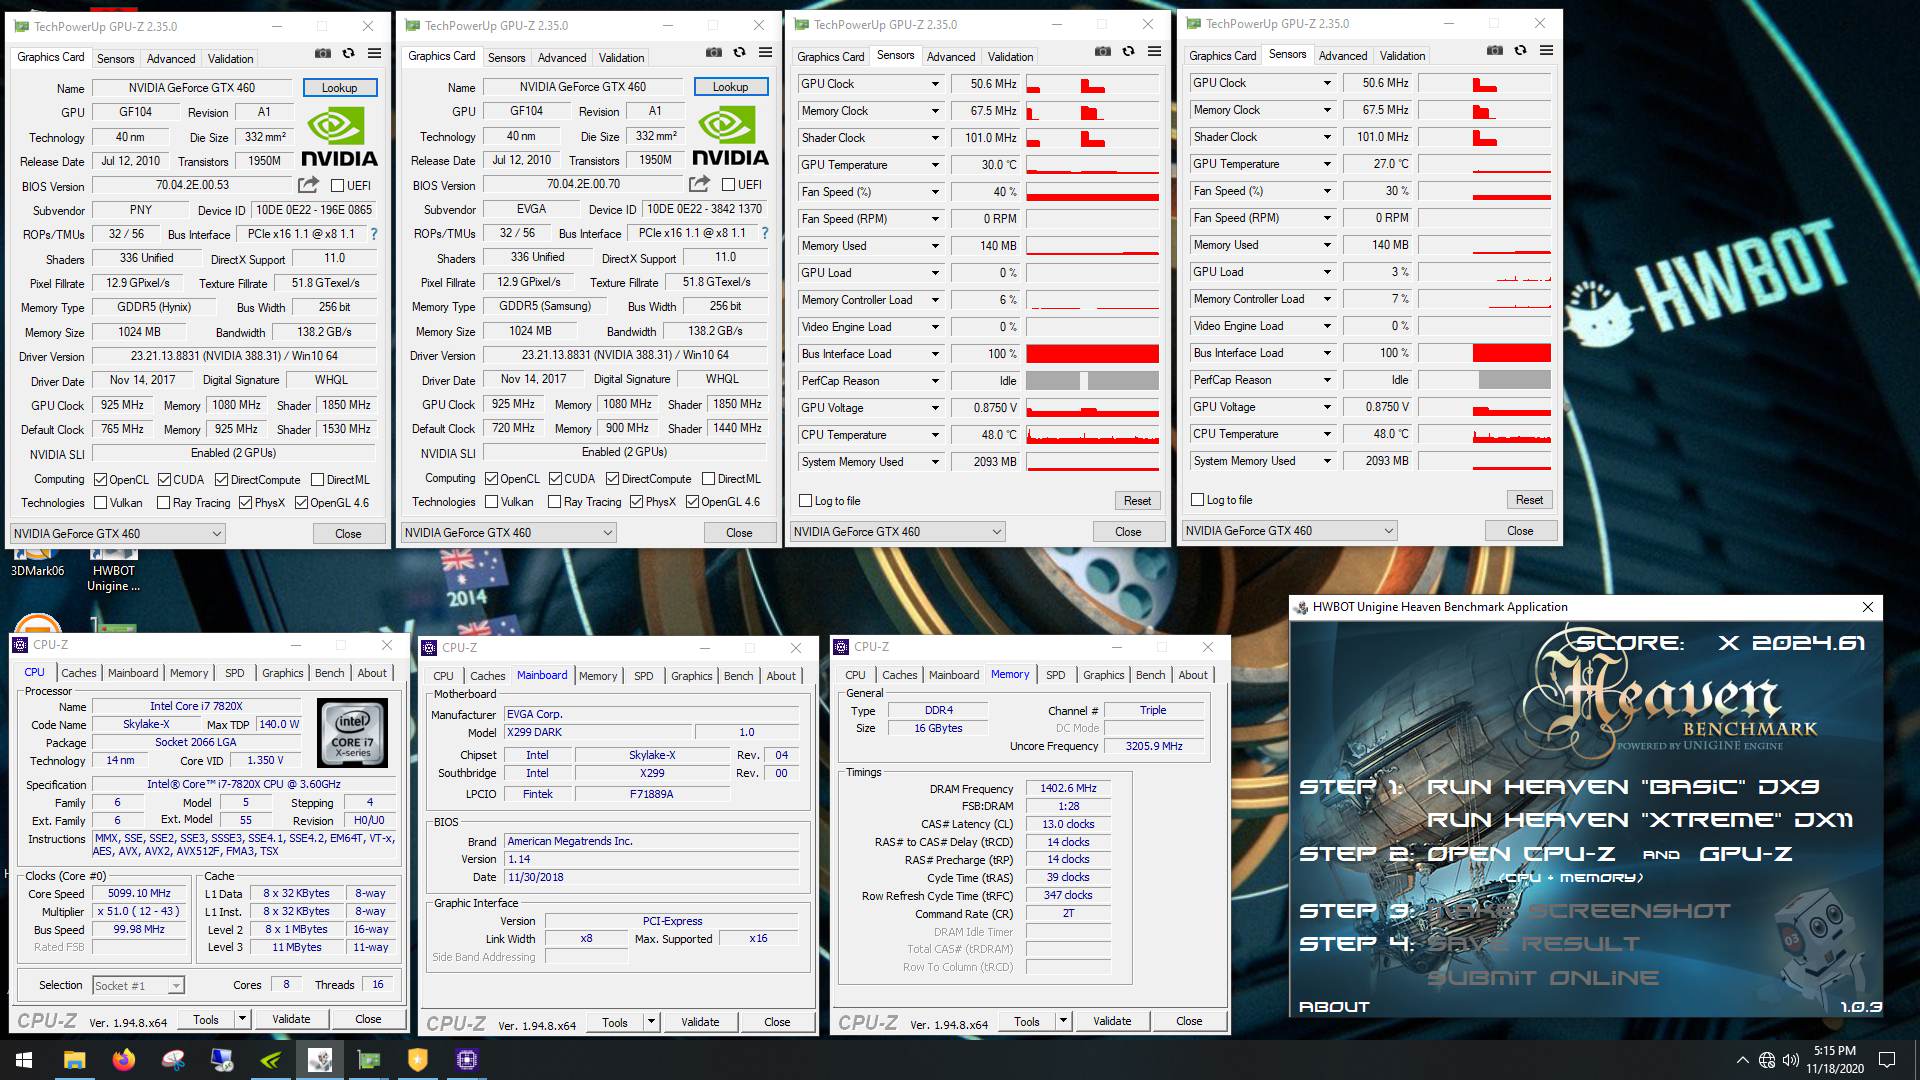
Task: Click Intel Core i7 logo in CPU-Z
Action: 353,733
